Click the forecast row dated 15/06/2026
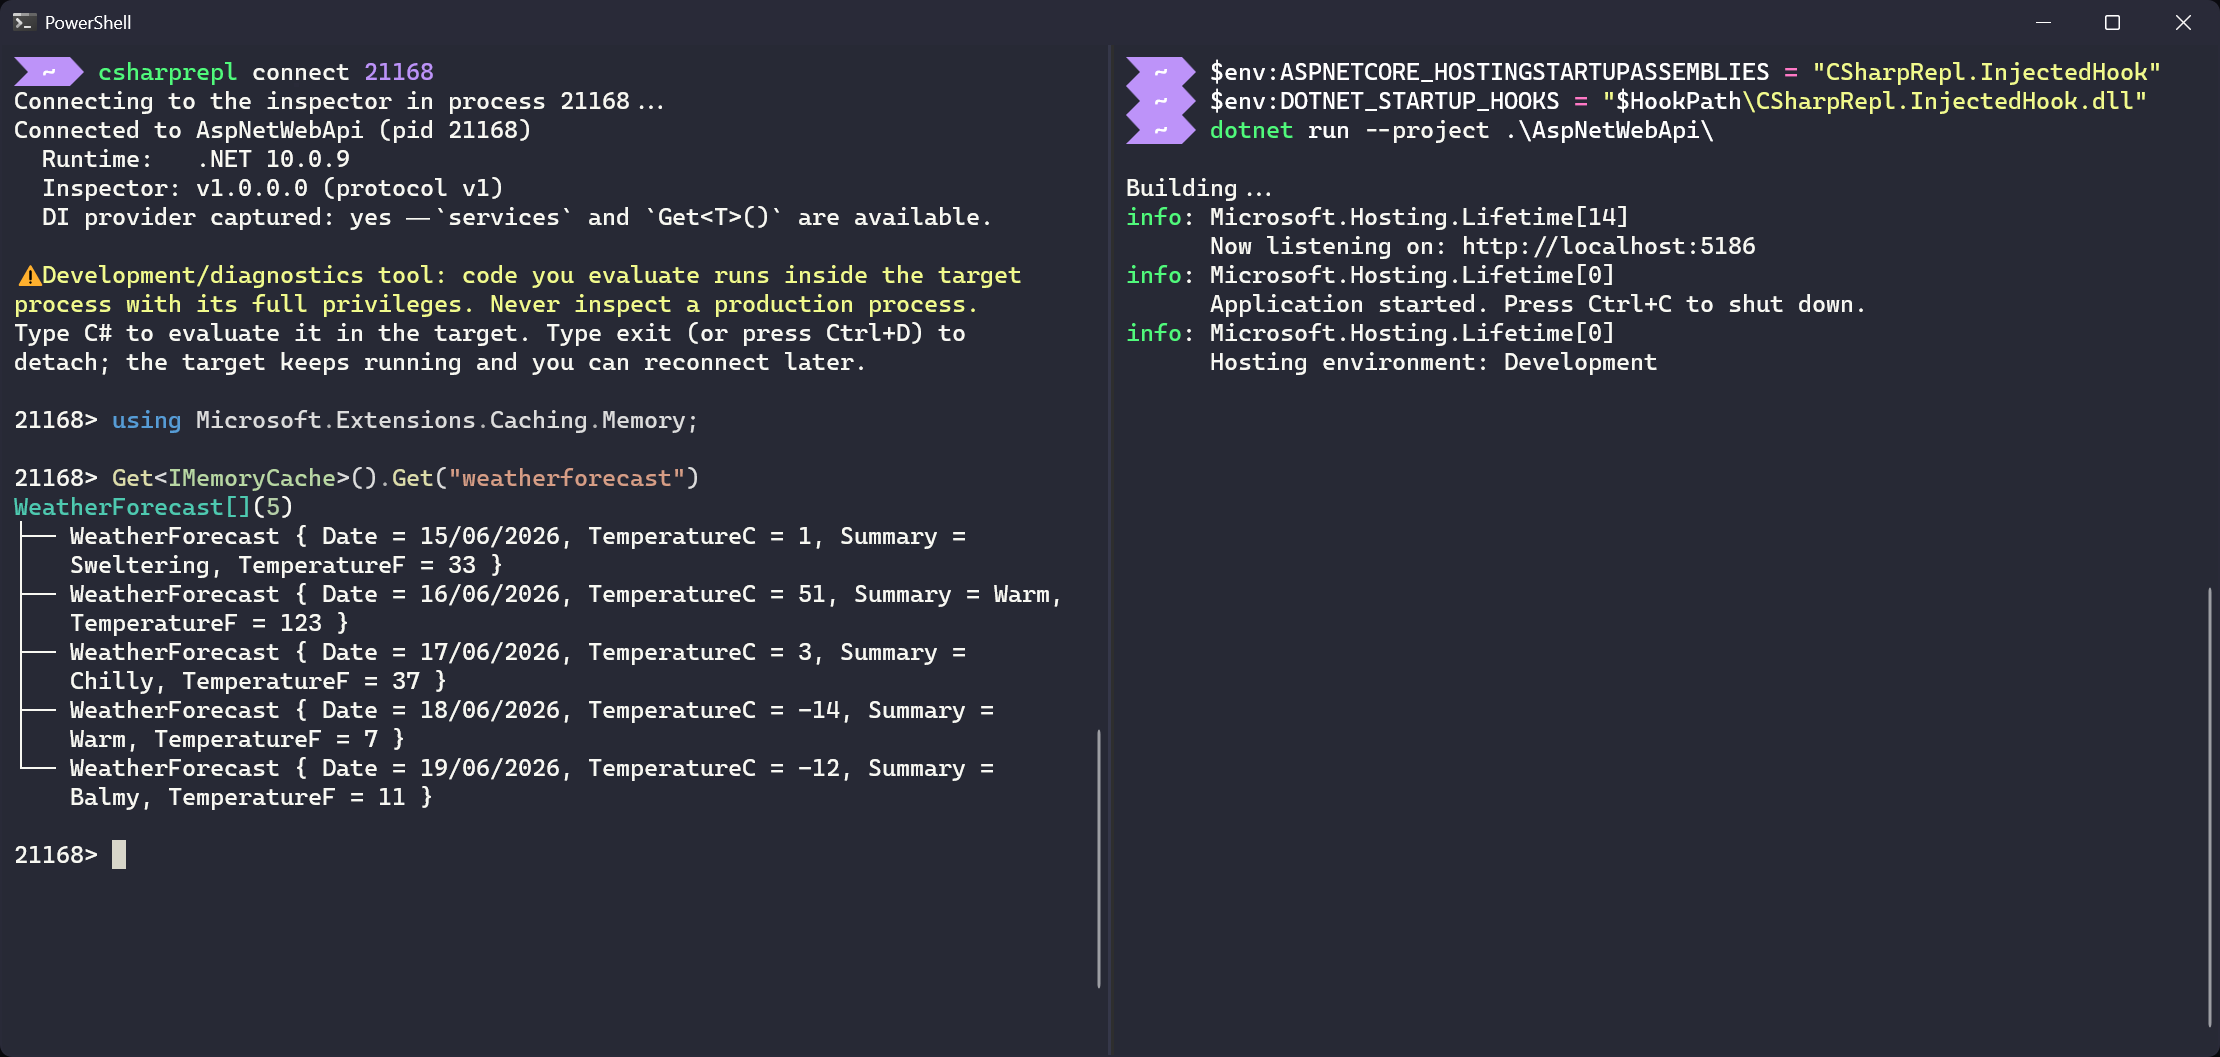 (518, 551)
